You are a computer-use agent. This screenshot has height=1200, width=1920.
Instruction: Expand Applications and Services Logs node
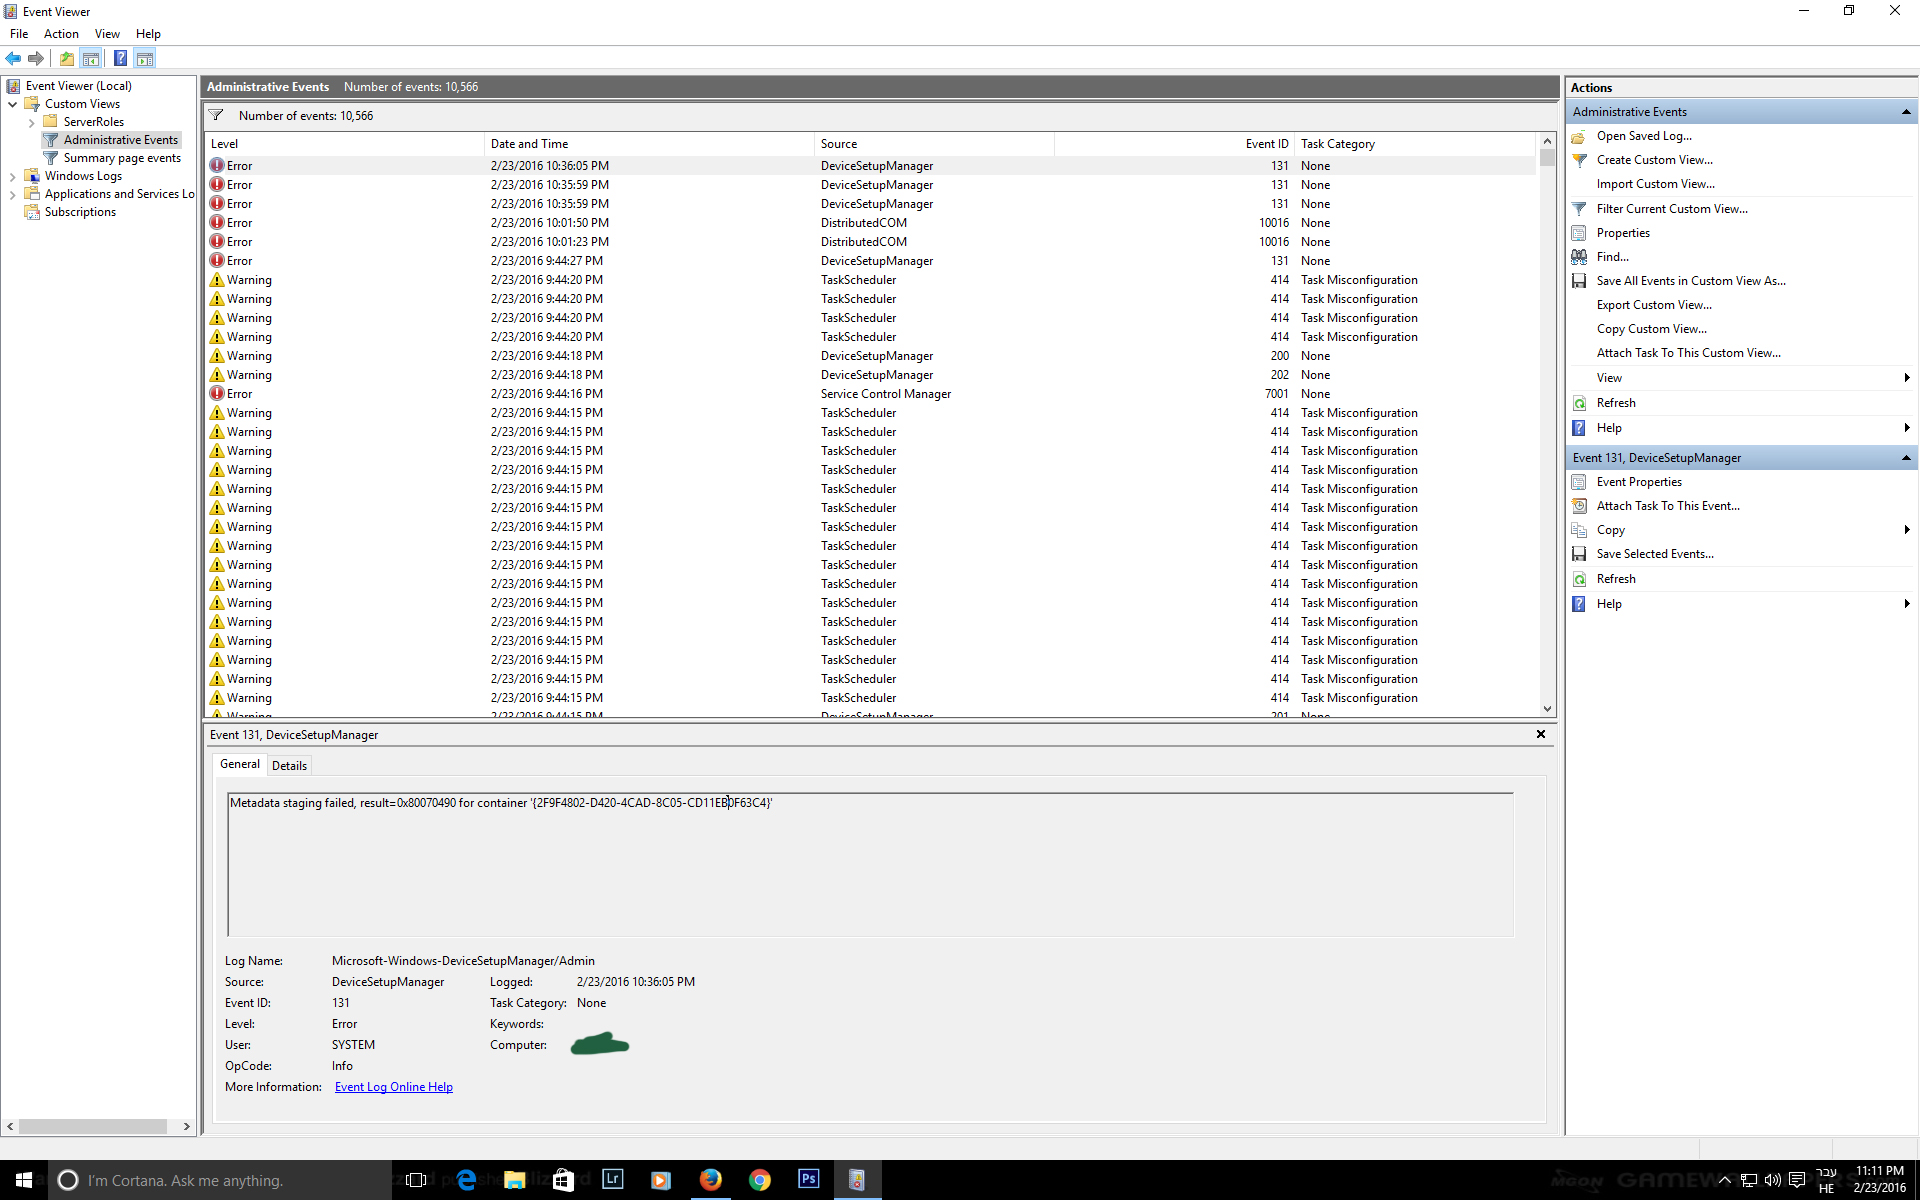12,194
